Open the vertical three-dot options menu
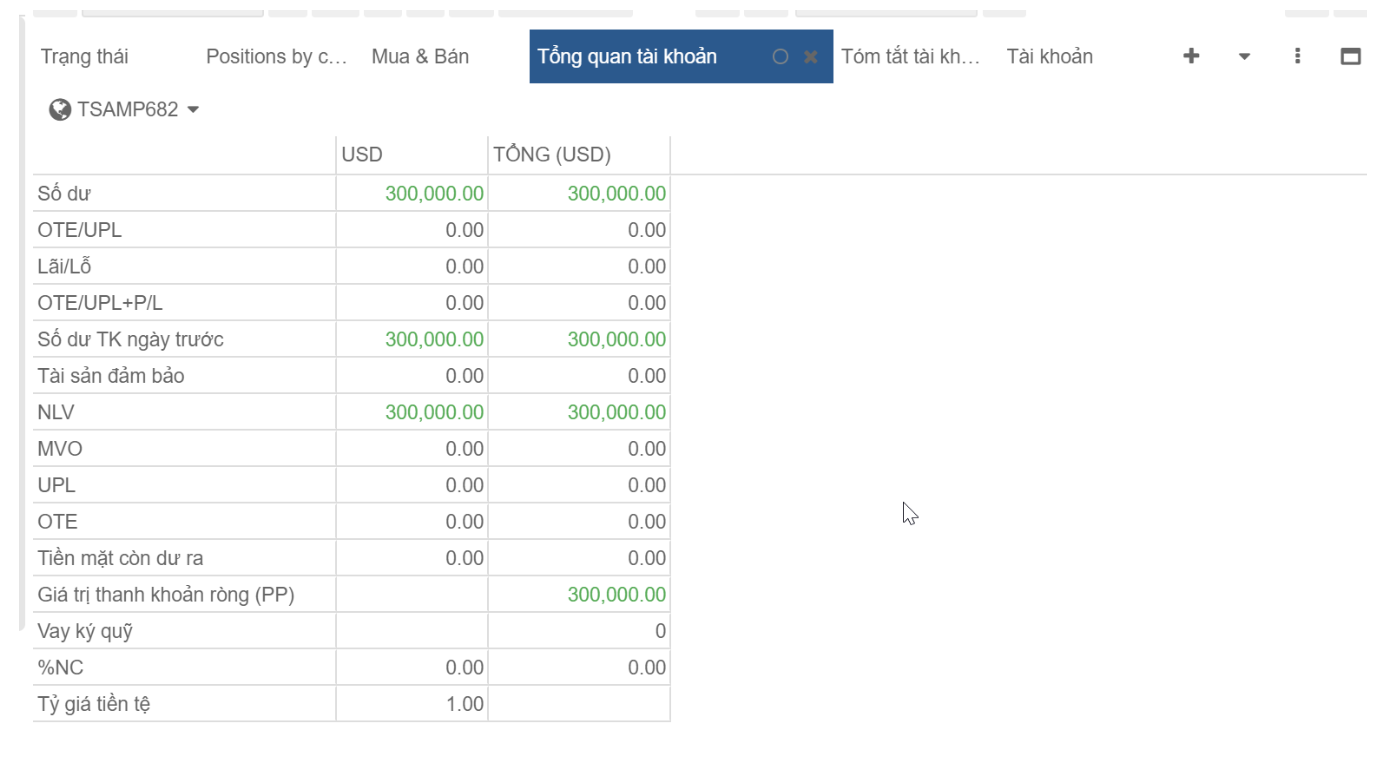This screenshot has height=758, width=1382. pos(1297,56)
